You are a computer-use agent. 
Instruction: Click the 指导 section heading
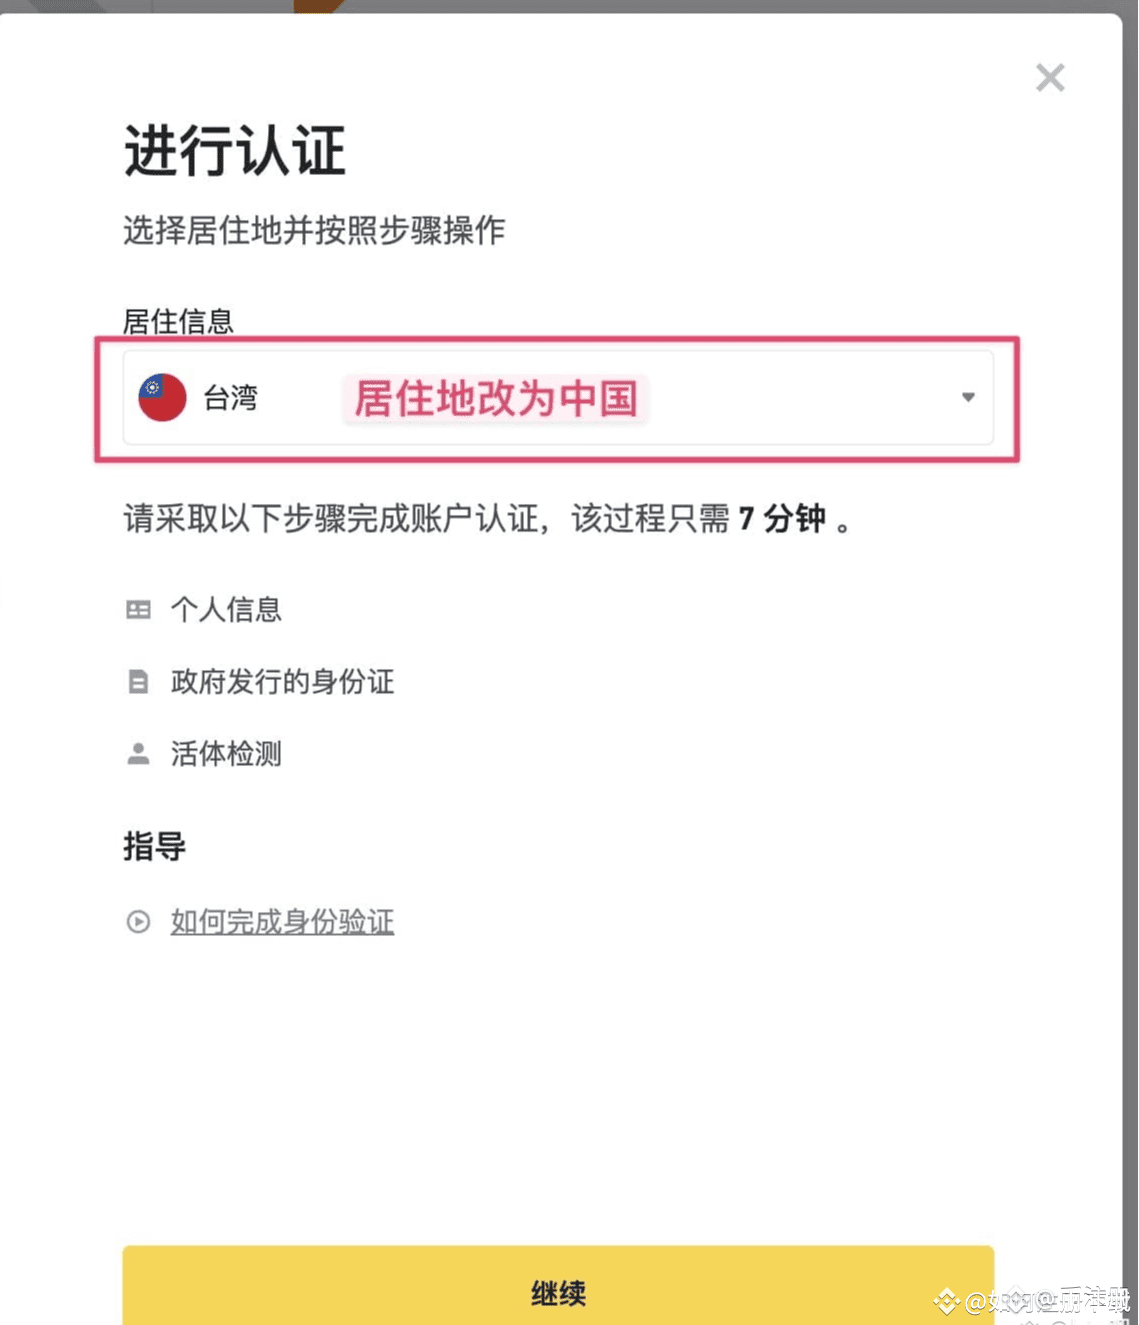pyautogui.click(x=154, y=846)
